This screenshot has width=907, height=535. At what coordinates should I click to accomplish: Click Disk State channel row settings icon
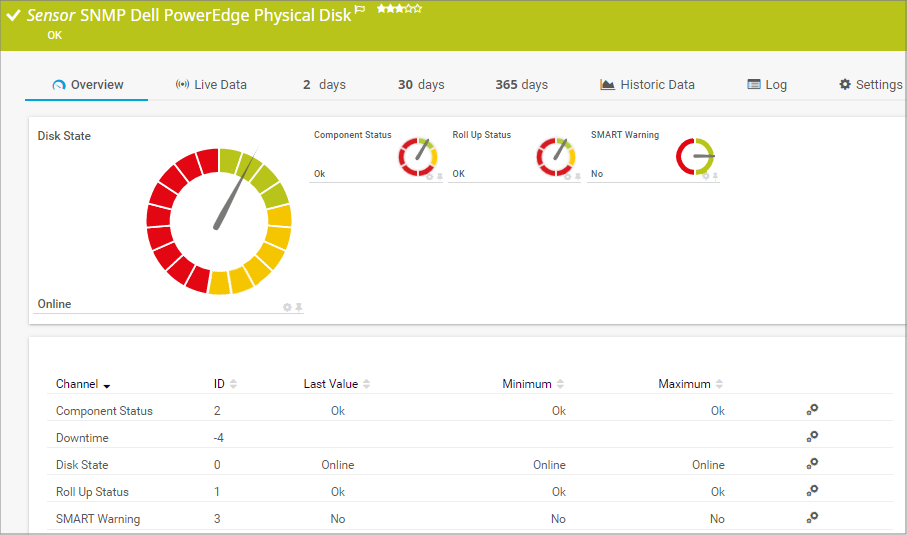click(x=813, y=464)
